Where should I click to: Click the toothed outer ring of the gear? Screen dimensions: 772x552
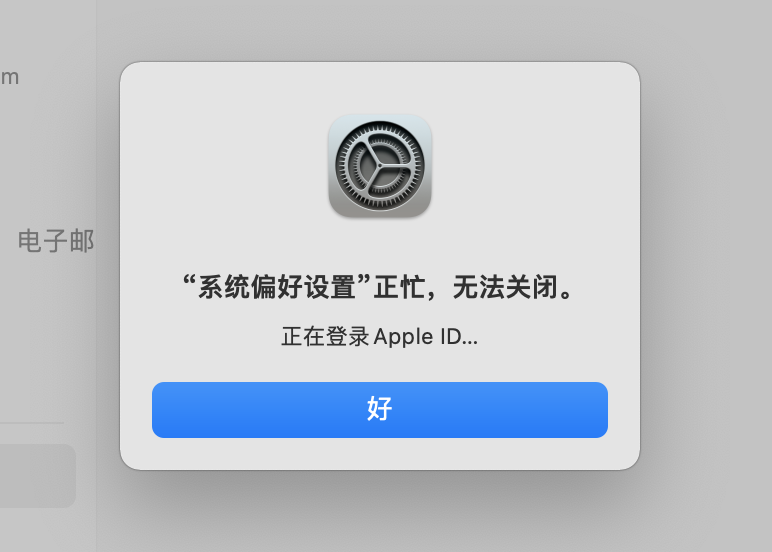click(380, 128)
